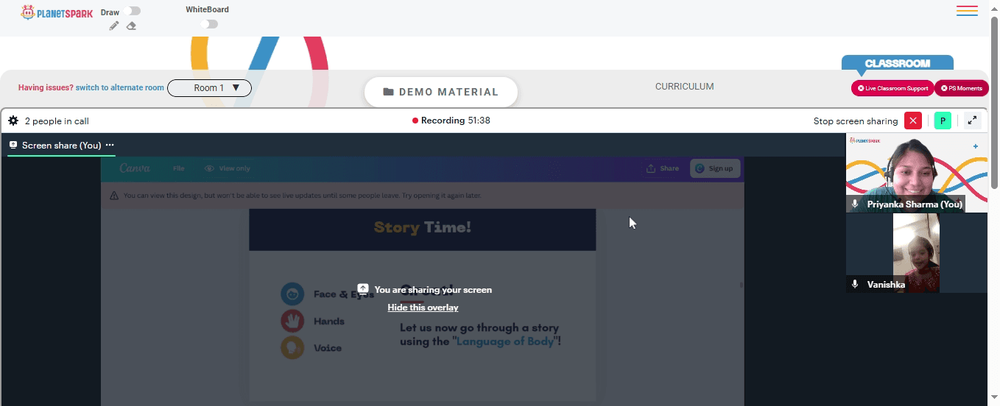Click the Classroom label tab

pos(897,64)
